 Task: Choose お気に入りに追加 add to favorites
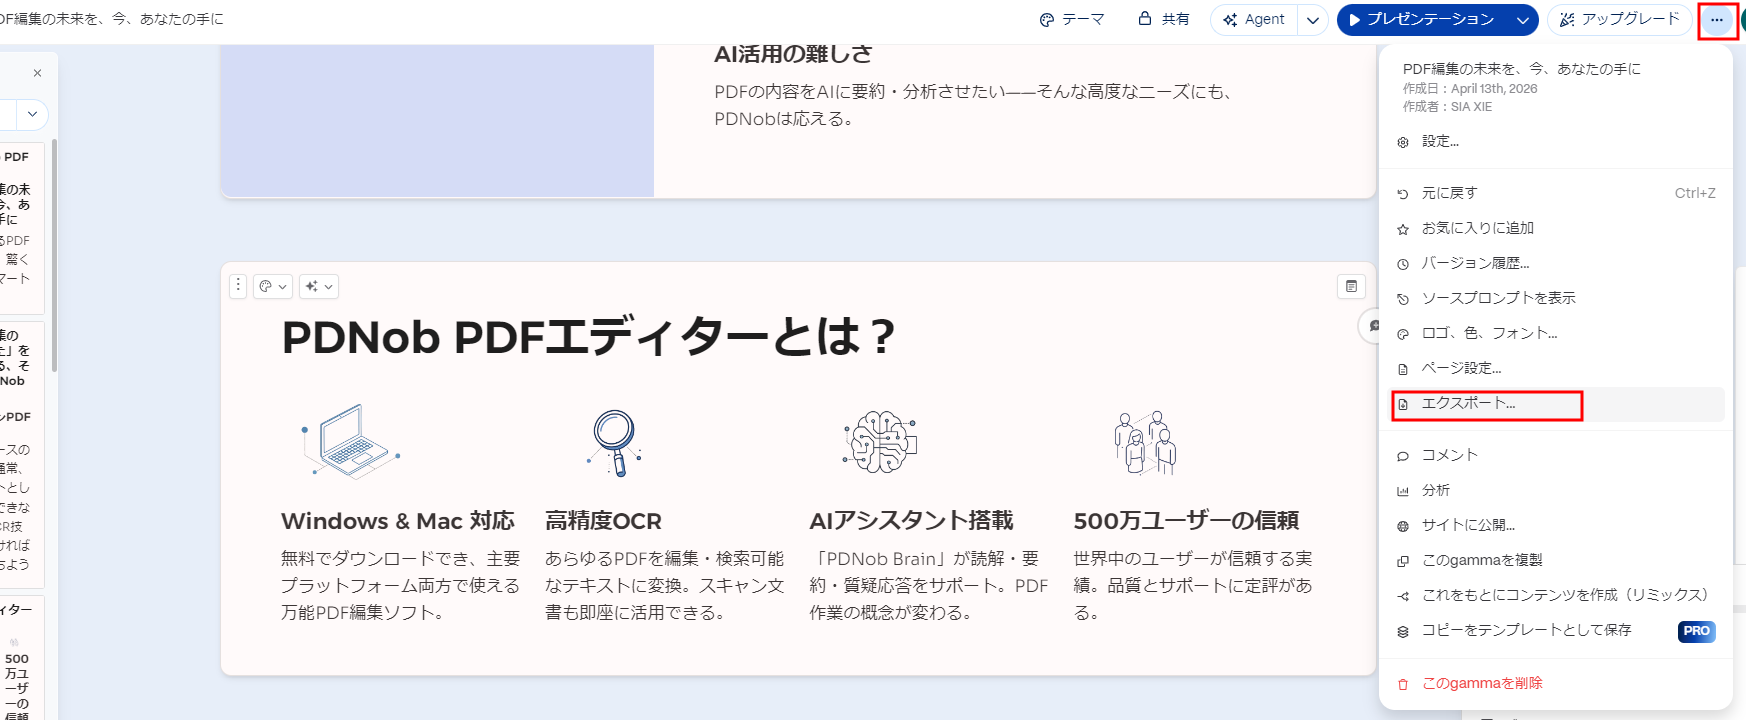[1556, 228]
